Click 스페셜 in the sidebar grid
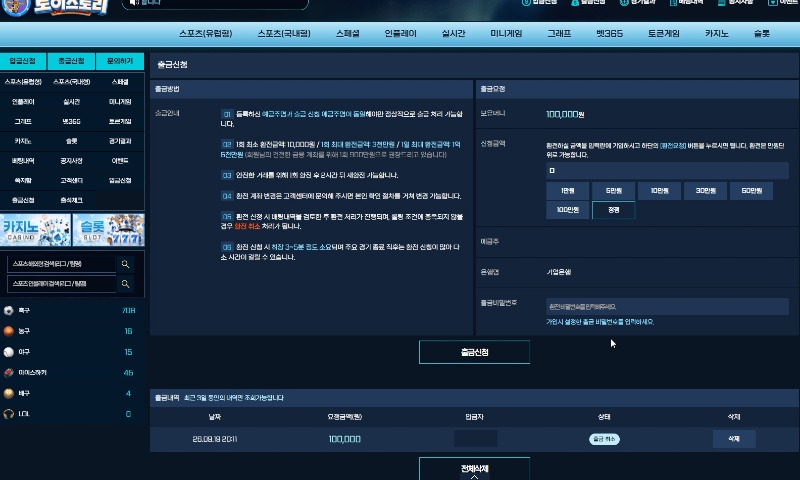The height and width of the screenshot is (480, 800). [x=120, y=82]
